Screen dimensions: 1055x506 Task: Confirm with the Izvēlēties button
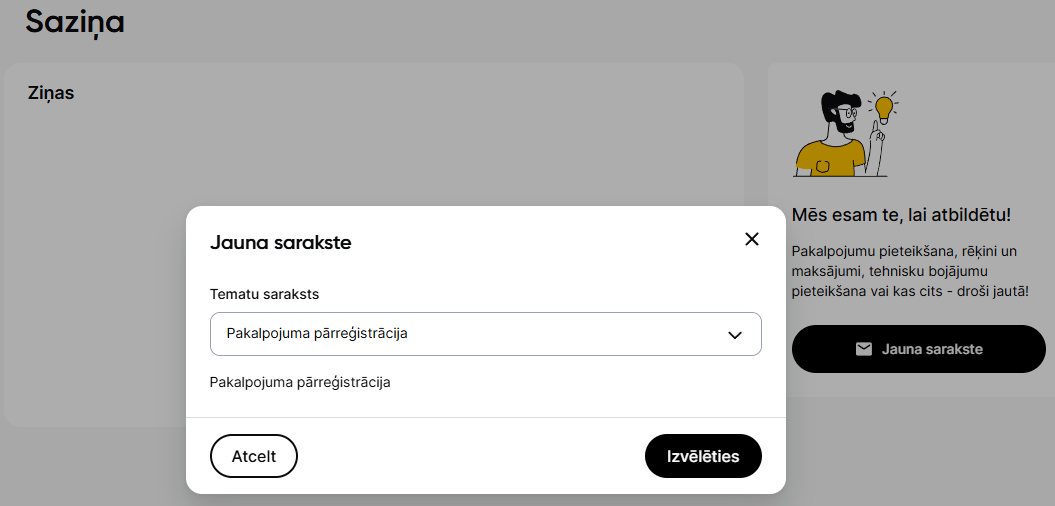point(703,456)
